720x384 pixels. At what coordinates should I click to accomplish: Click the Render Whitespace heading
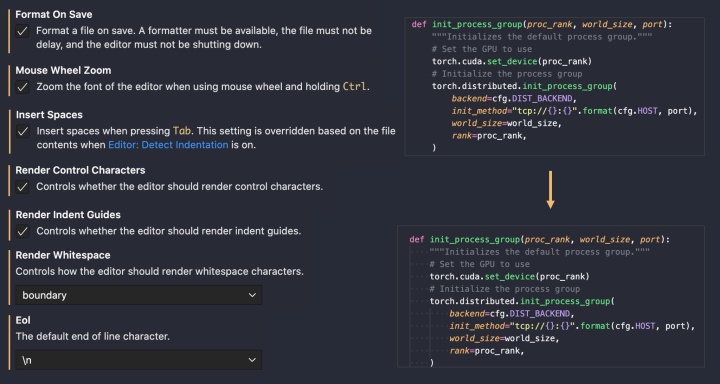point(63,255)
